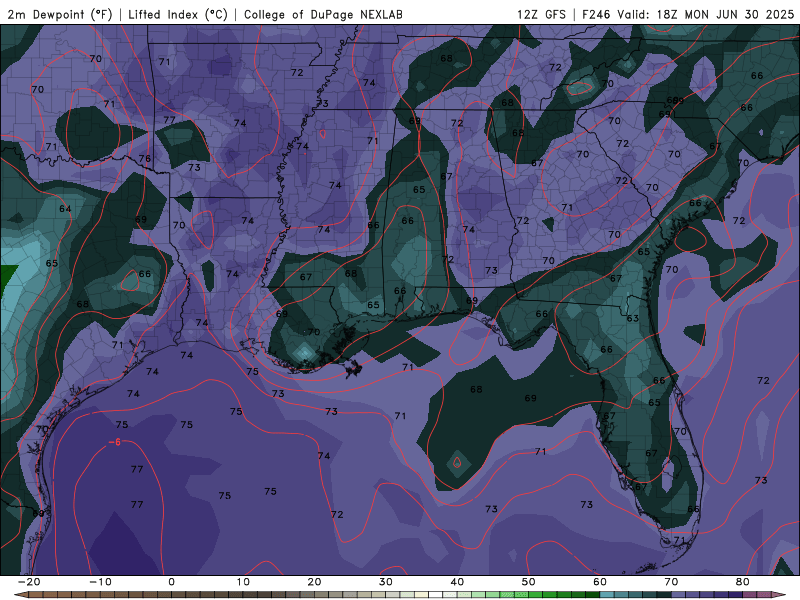800x600 pixels.
Task: Click the "30" color scale label
Action: [386, 582]
